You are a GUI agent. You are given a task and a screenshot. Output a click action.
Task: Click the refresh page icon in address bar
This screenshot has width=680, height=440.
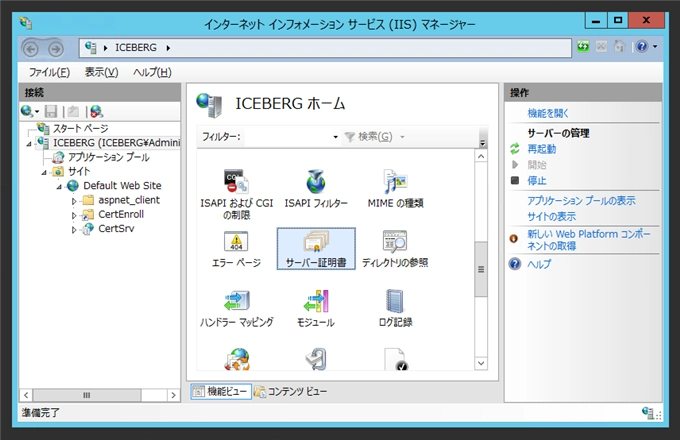[x=583, y=46]
